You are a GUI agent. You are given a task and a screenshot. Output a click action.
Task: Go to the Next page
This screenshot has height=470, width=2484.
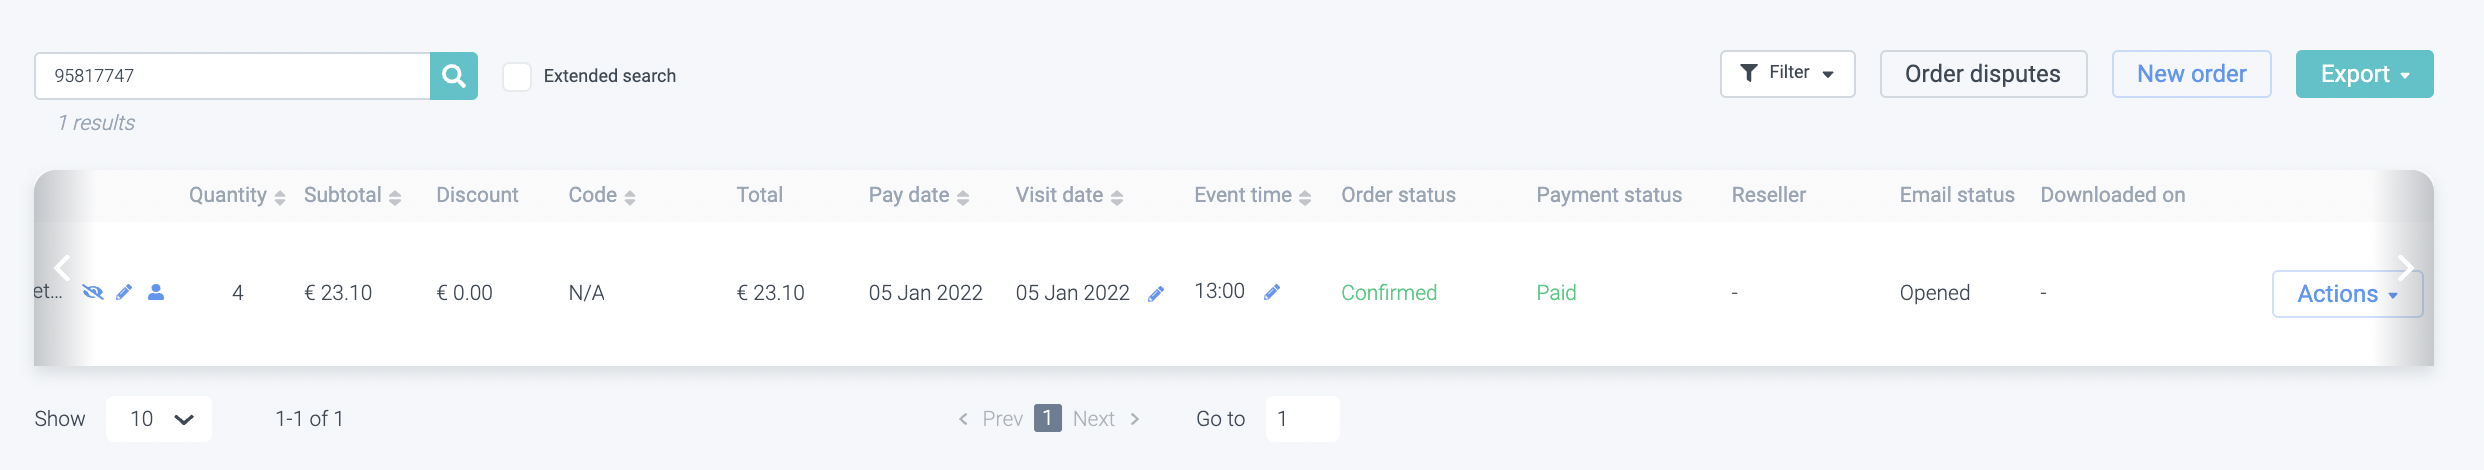coord(1105,419)
